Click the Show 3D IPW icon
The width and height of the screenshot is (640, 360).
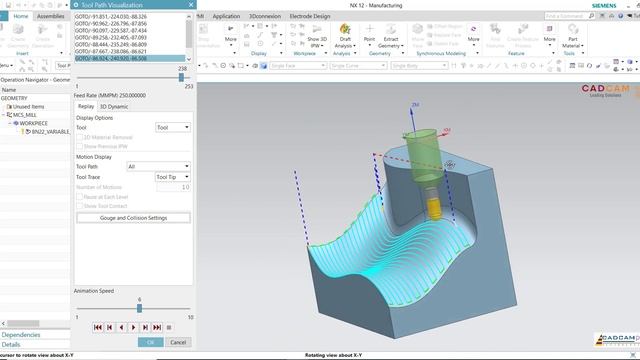coord(317,29)
